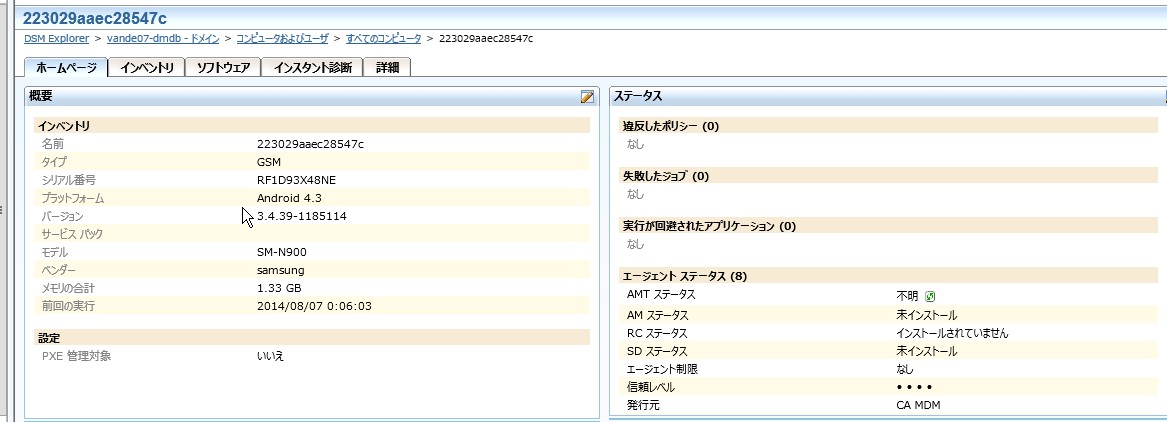Click the green refresh icon beside AMT ステータス
The image size is (1167, 422).
930,296
